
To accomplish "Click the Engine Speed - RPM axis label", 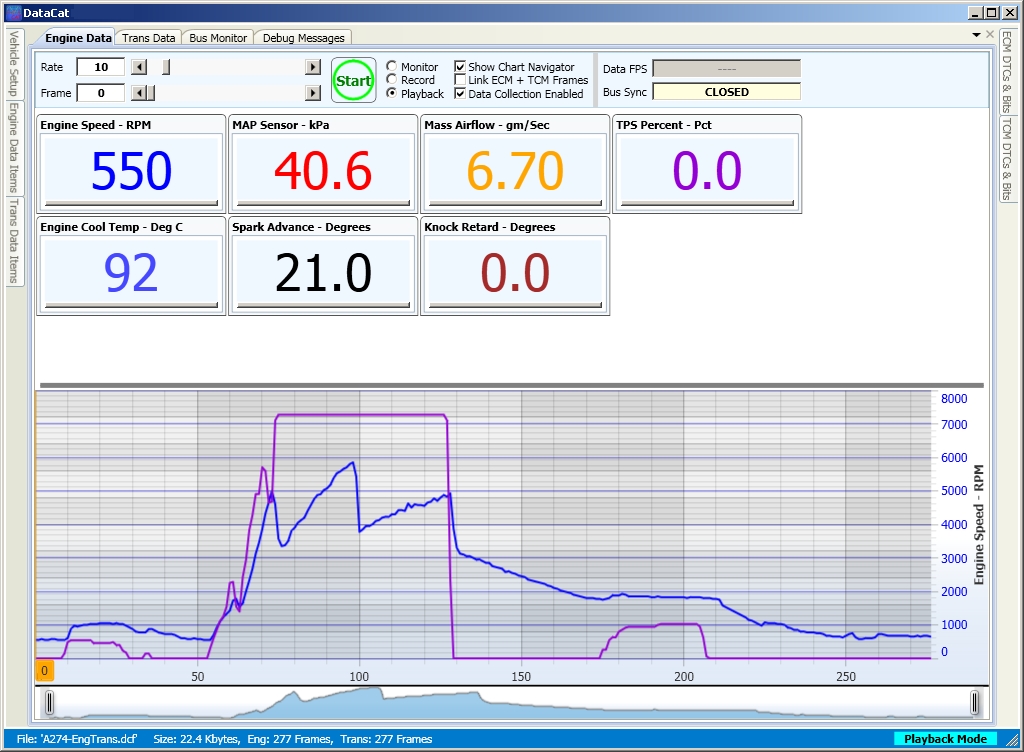I will (978, 525).
